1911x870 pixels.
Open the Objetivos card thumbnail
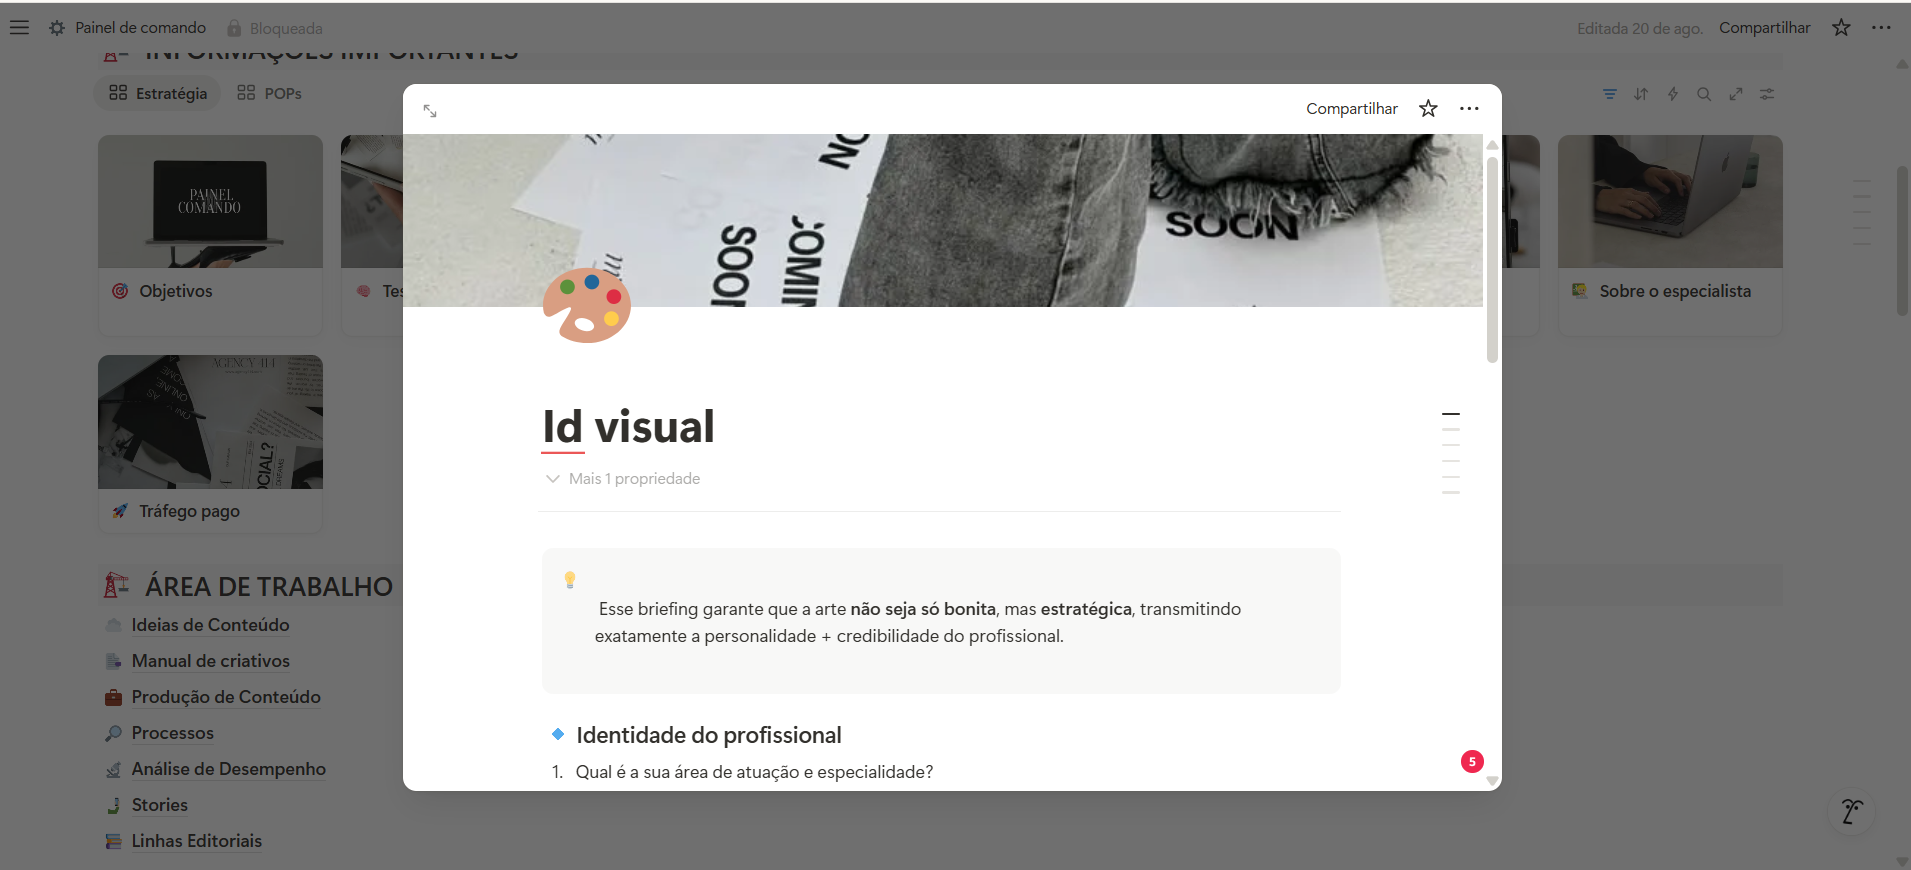point(210,202)
